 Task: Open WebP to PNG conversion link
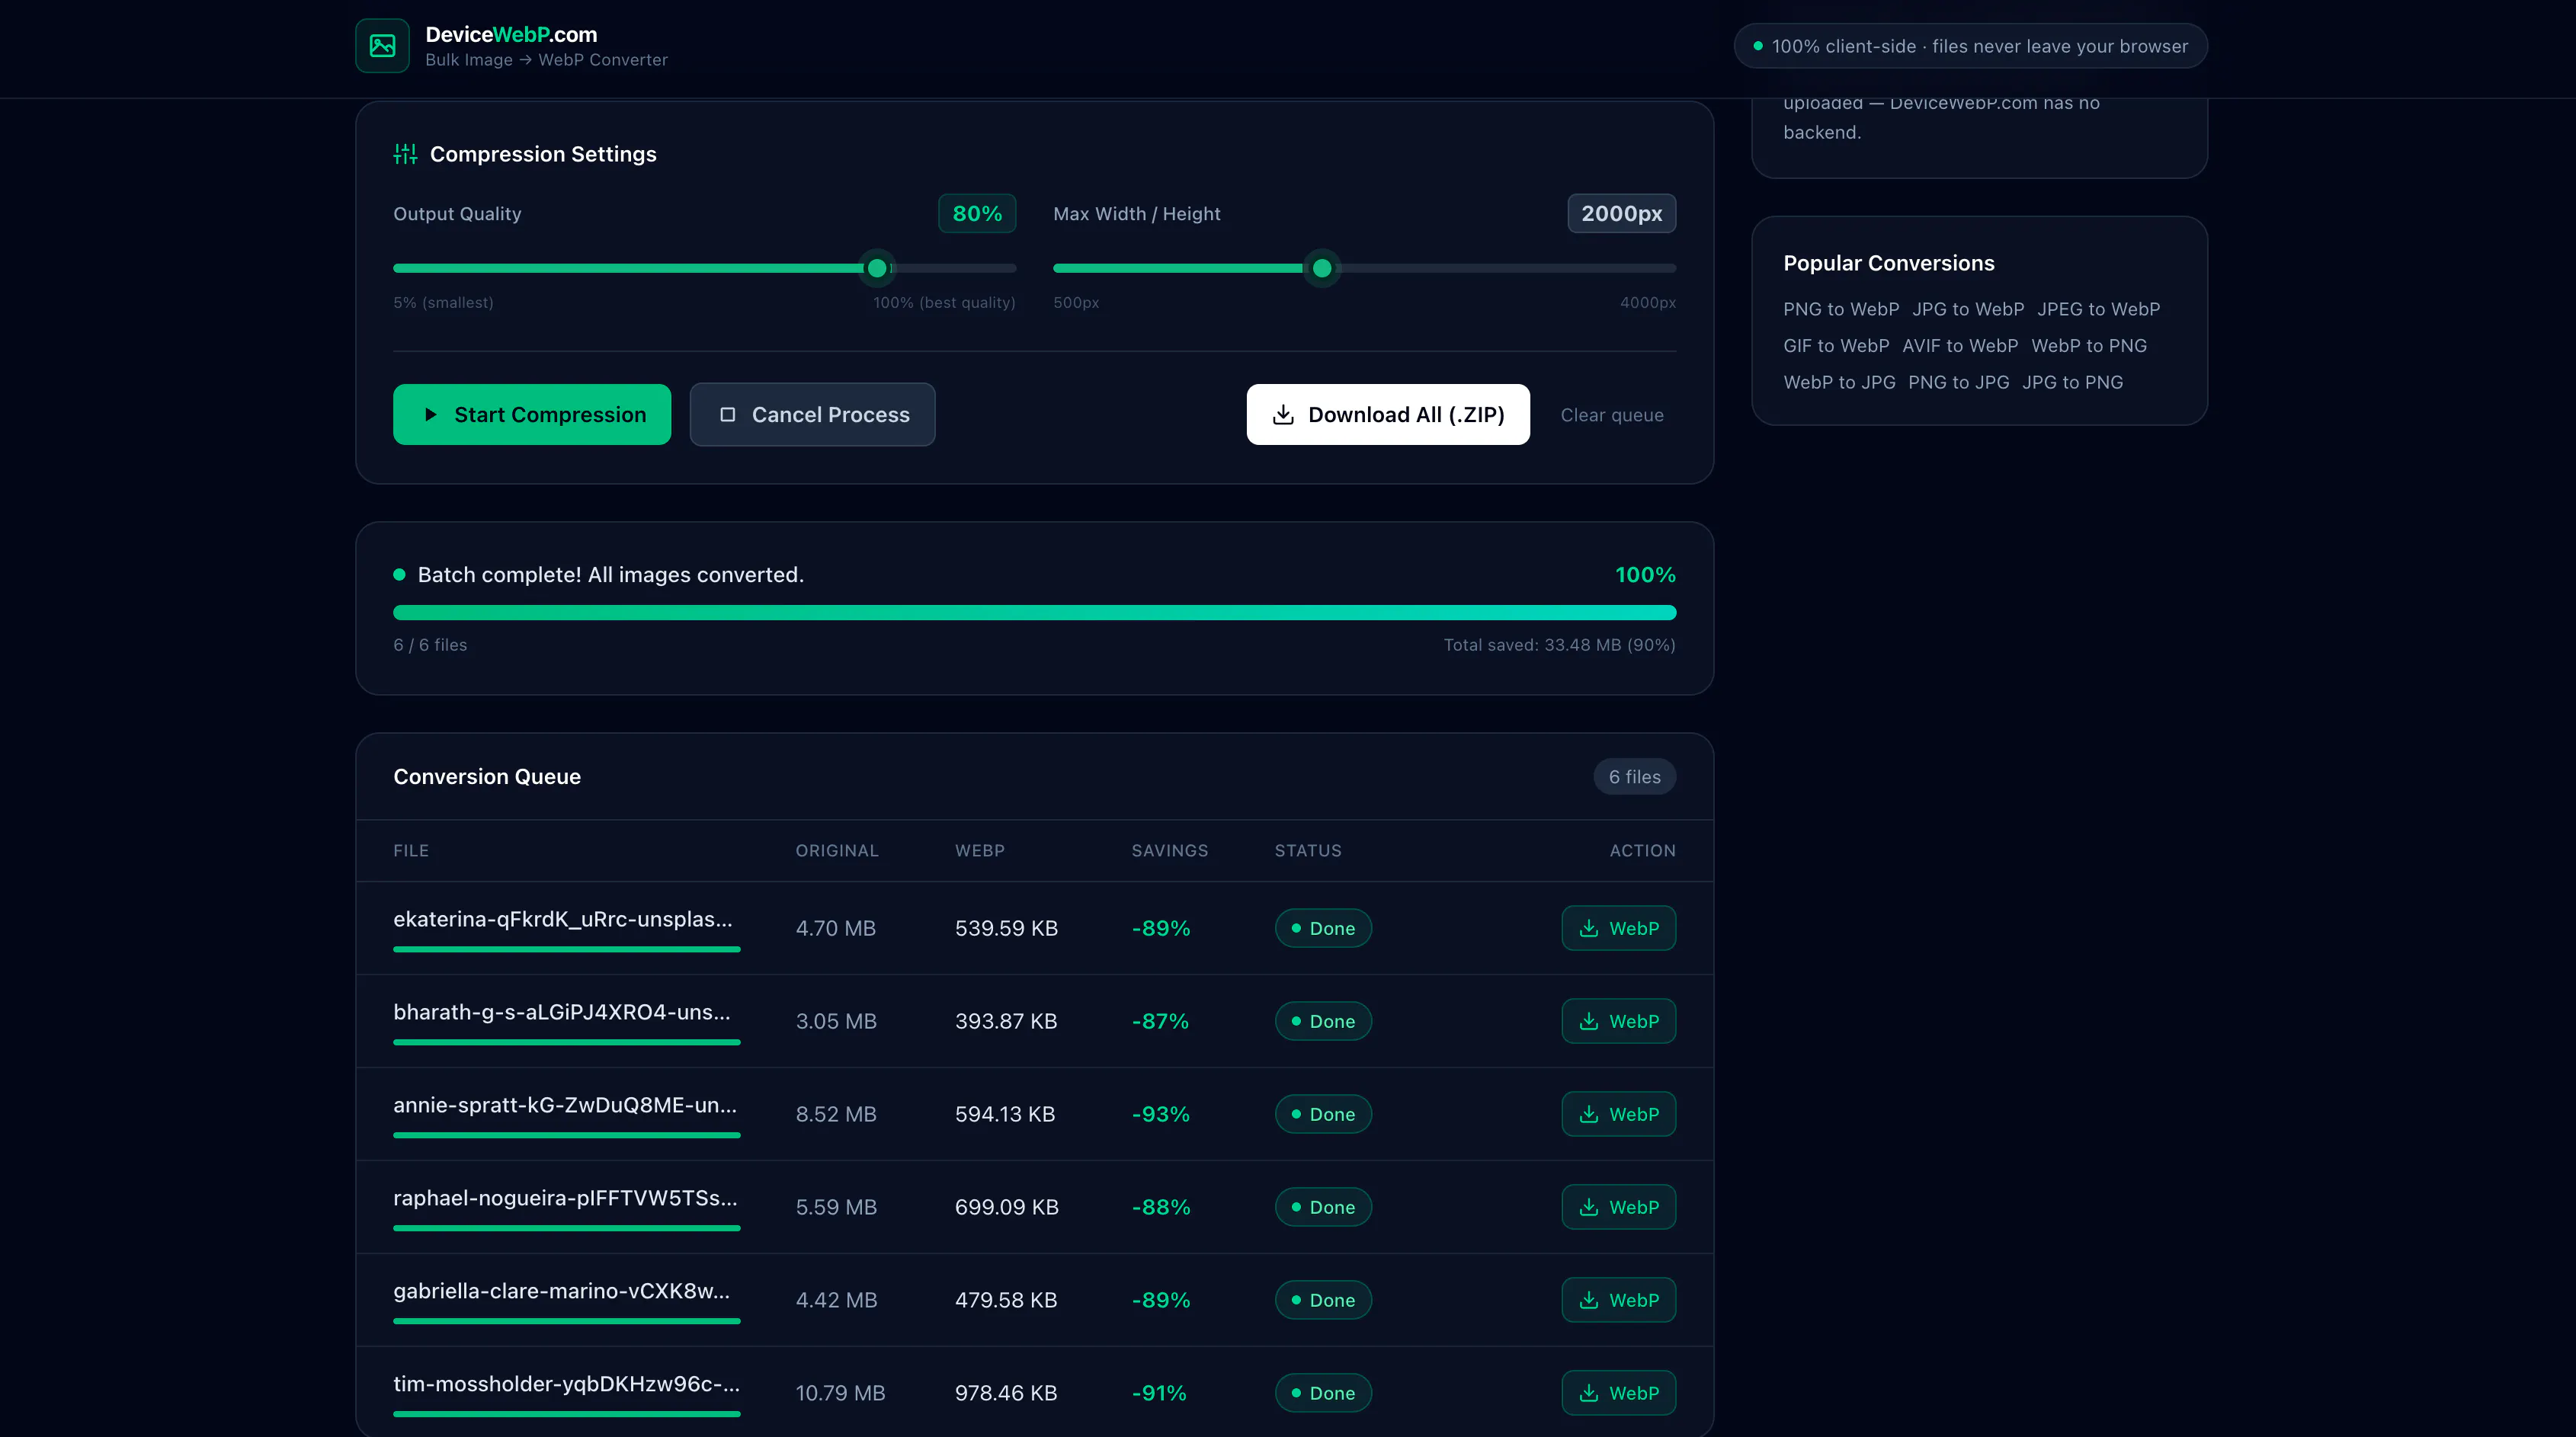pos(2089,346)
